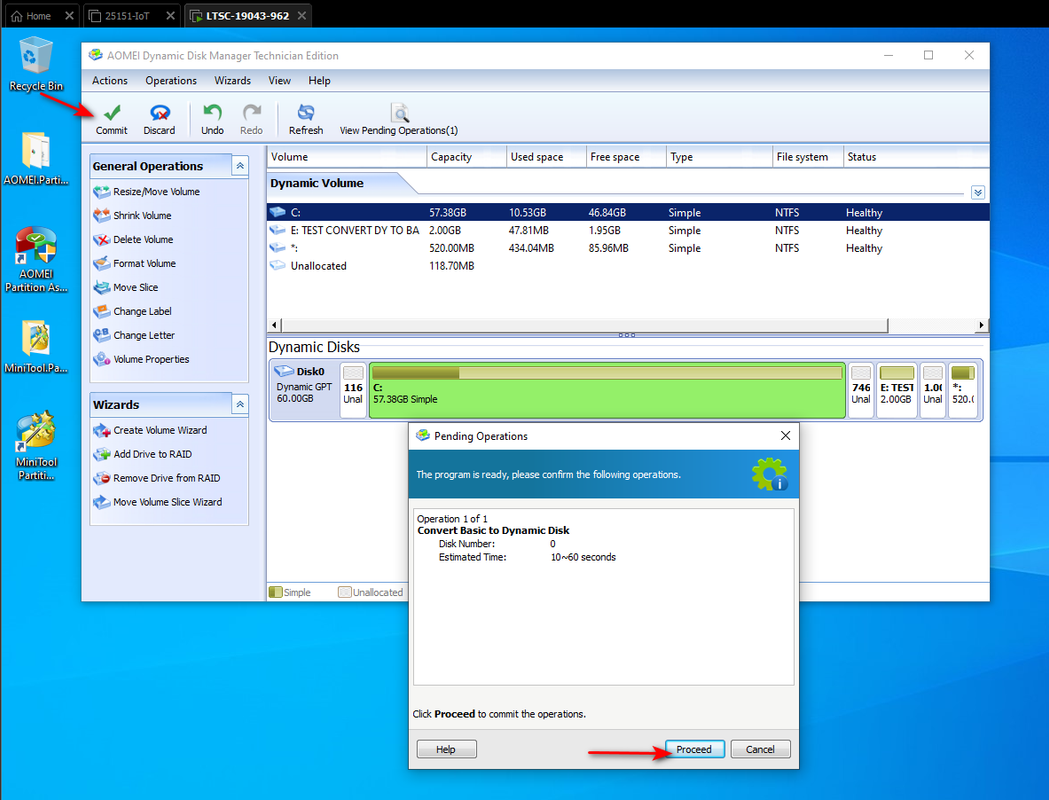Click left arrow of volume list scrollbar
The width and height of the screenshot is (1049, 800).
274,325
